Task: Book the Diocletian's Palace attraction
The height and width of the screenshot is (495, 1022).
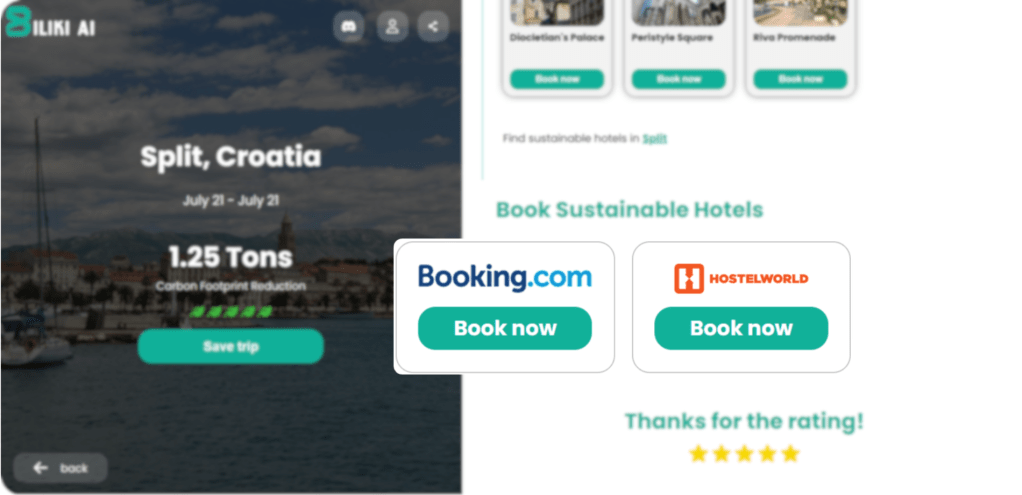Action: click(x=557, y=79)
